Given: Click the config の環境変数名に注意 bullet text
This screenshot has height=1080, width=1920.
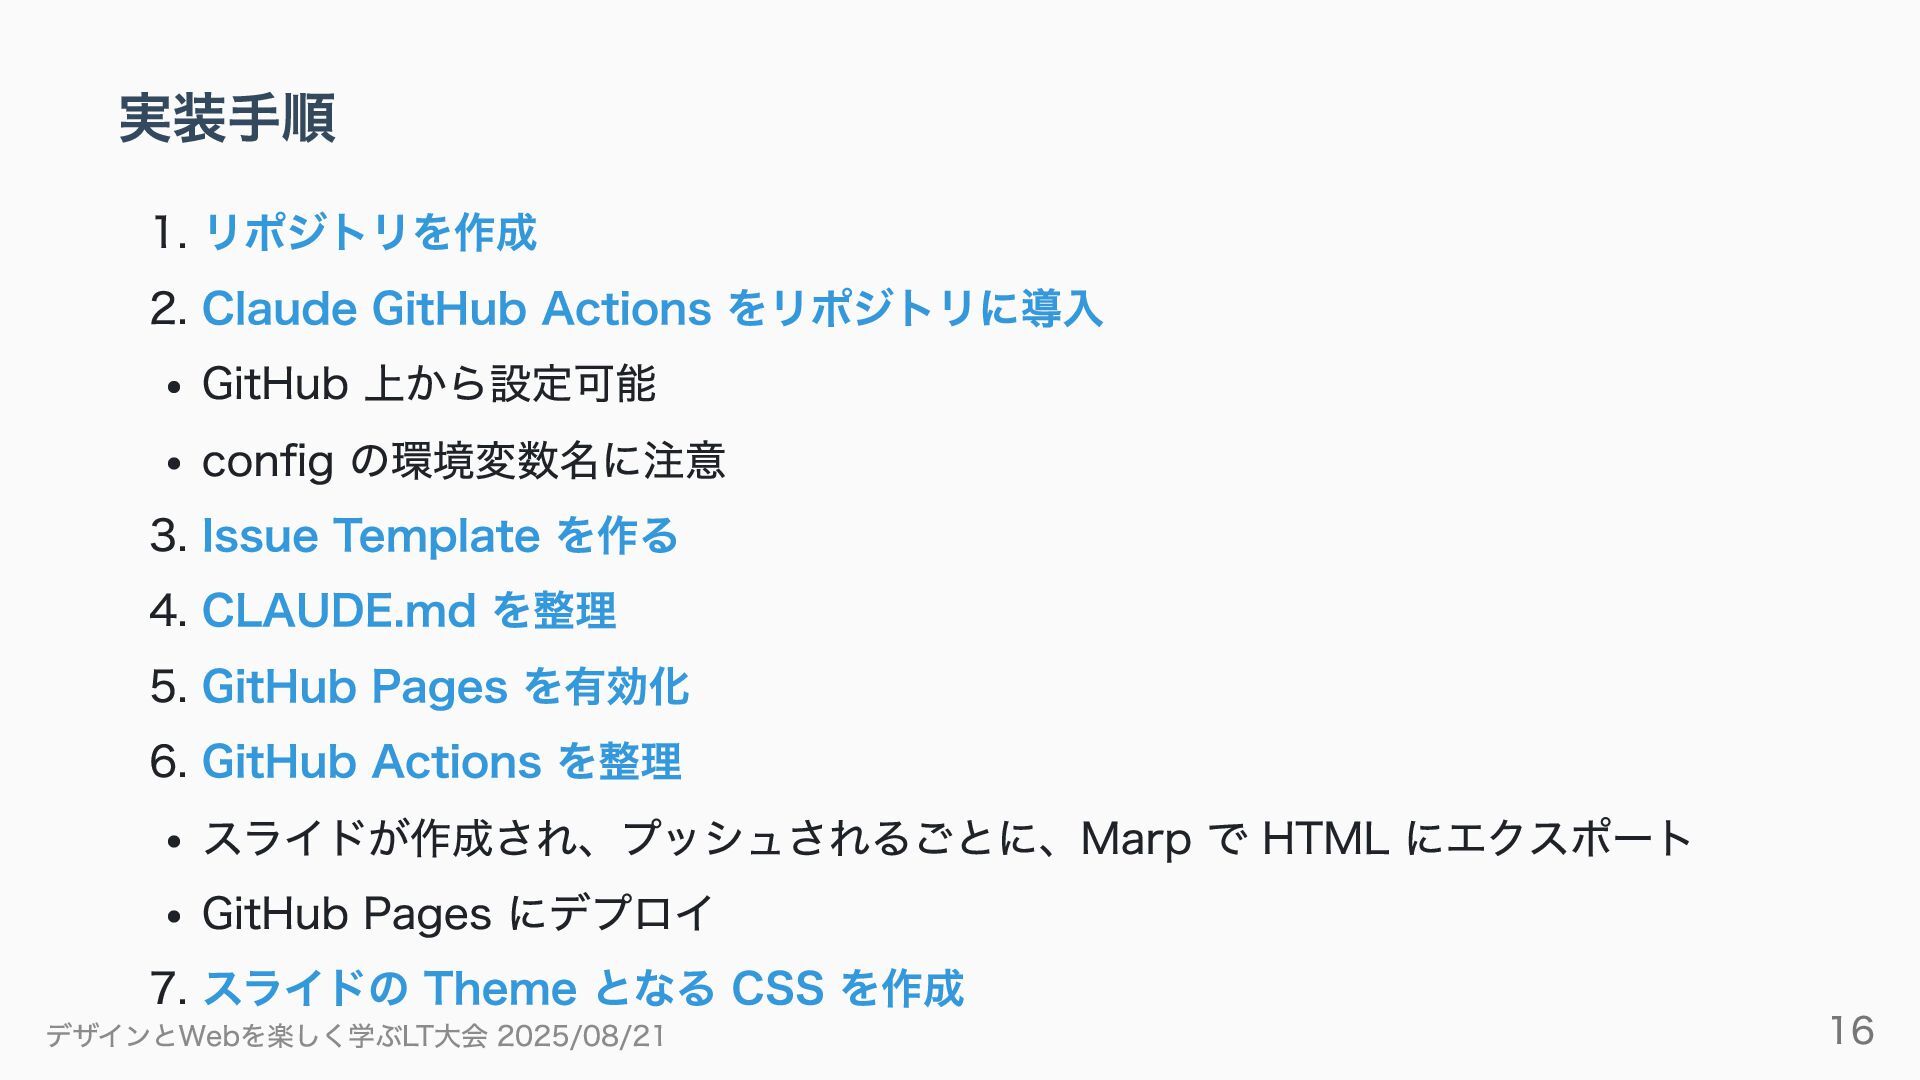Looking at the screenshot, I should [x=464, y=460].
